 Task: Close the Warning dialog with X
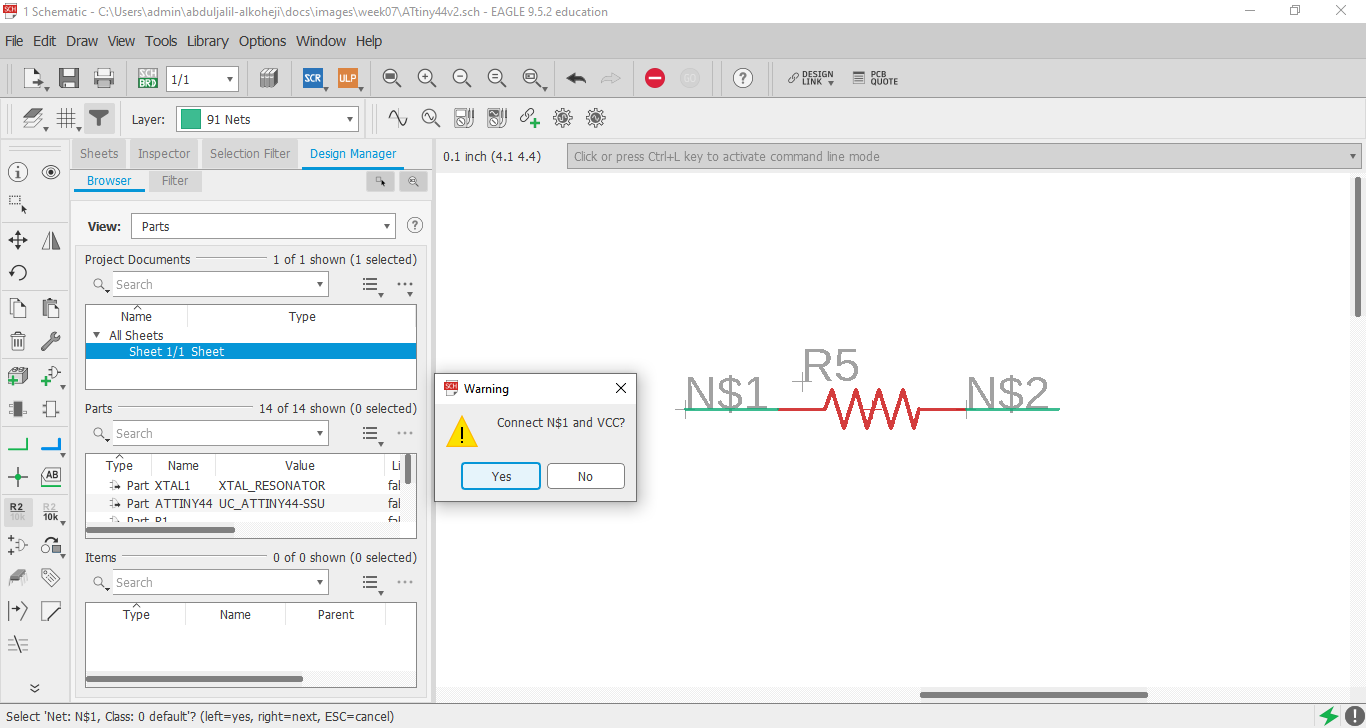tap(620, 388)
